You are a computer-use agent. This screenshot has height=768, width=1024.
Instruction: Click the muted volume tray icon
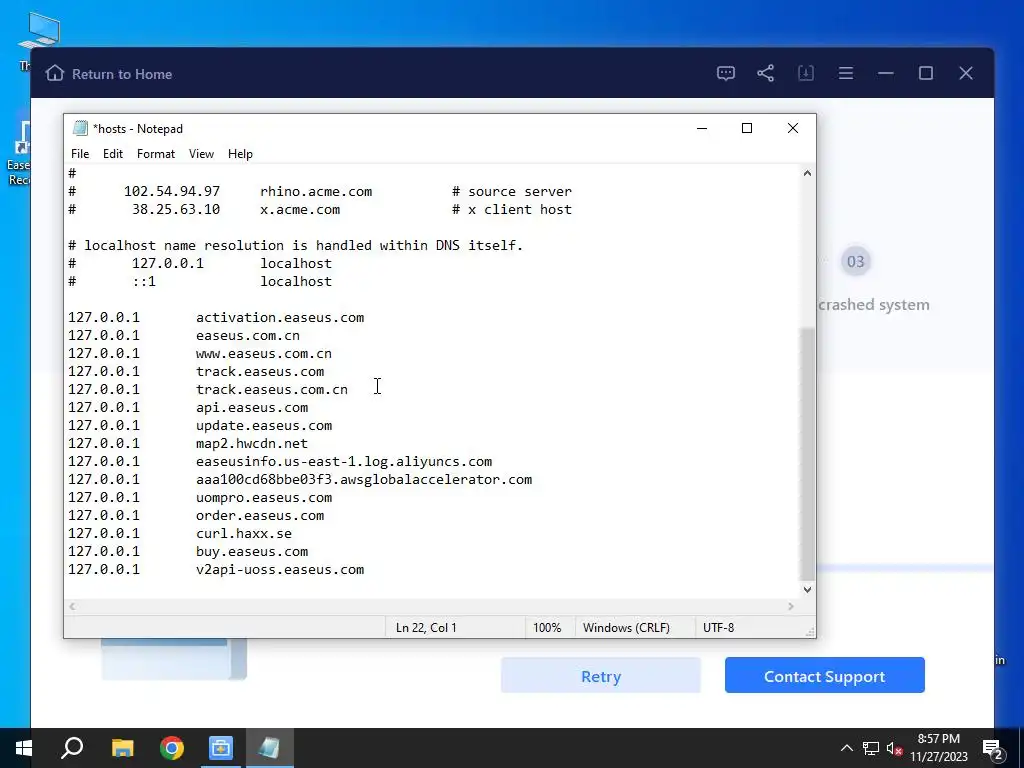click(x=895, y=748)
